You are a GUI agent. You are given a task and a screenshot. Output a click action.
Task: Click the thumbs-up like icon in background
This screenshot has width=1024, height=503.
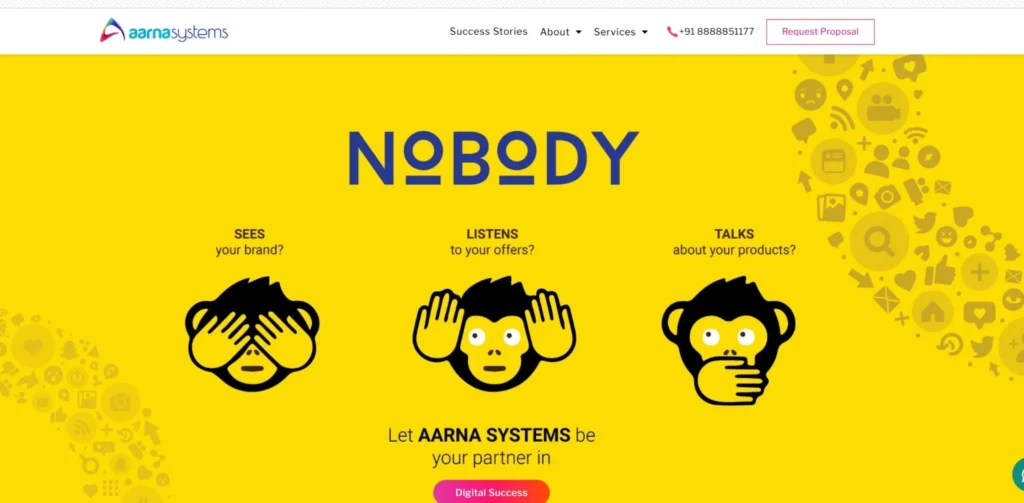click(x=941, y=270)
